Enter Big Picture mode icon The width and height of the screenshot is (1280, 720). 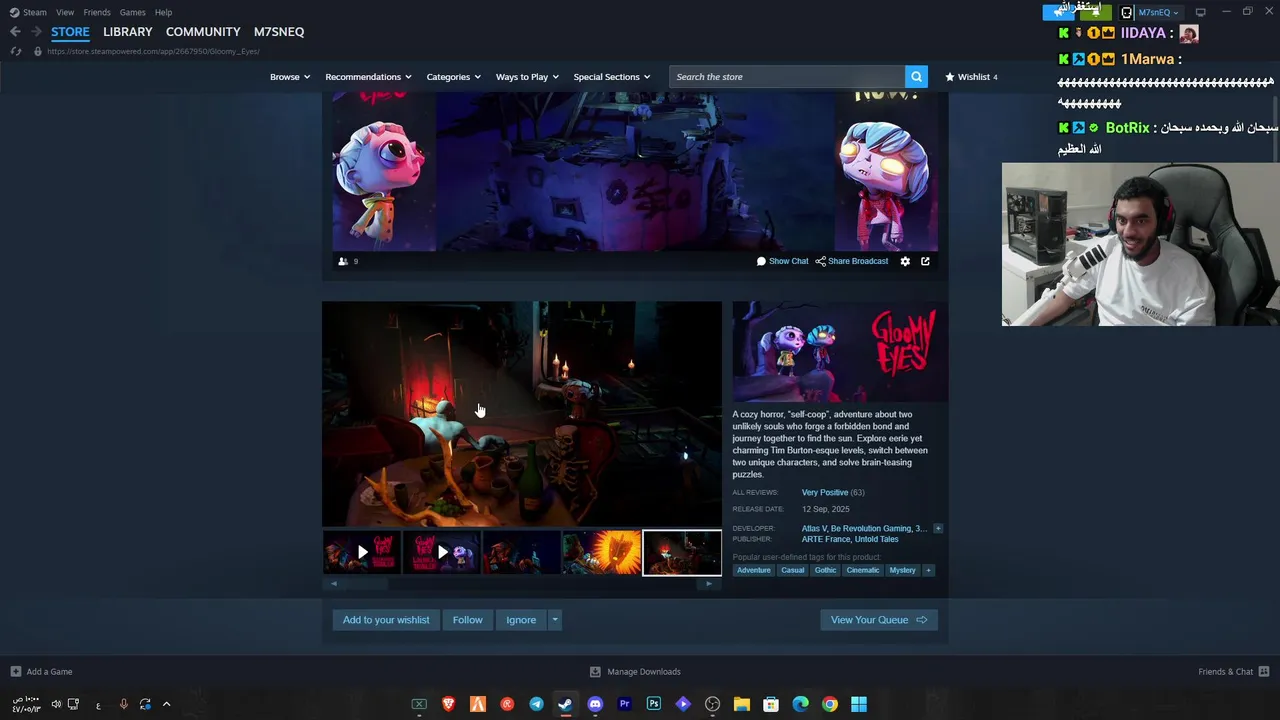point(1200,12)
